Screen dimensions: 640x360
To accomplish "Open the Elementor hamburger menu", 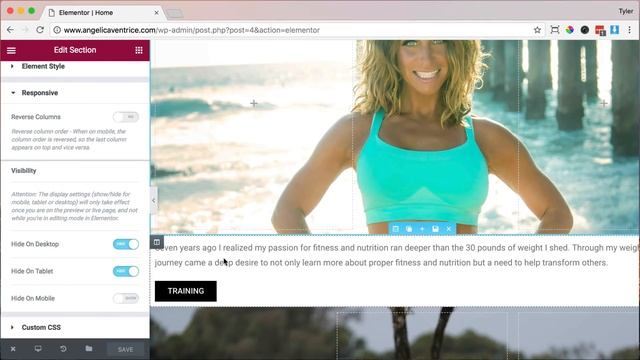I will [x=11, y=50].
